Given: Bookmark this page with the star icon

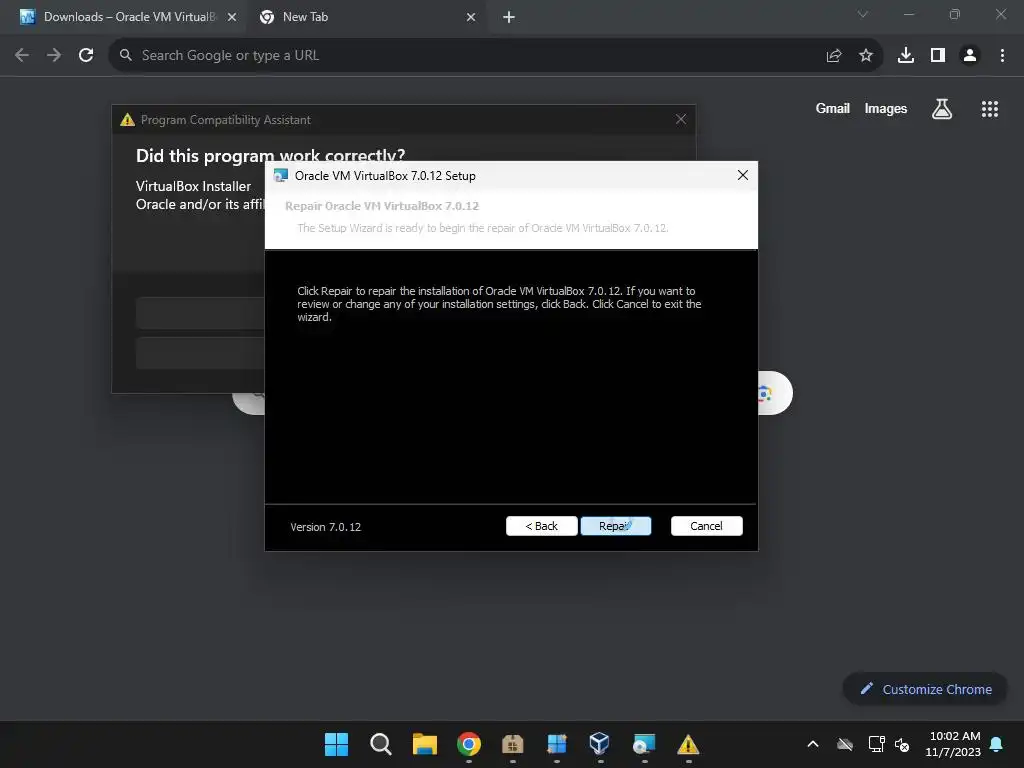Looking at the screenshot, I should click(865, 56).
